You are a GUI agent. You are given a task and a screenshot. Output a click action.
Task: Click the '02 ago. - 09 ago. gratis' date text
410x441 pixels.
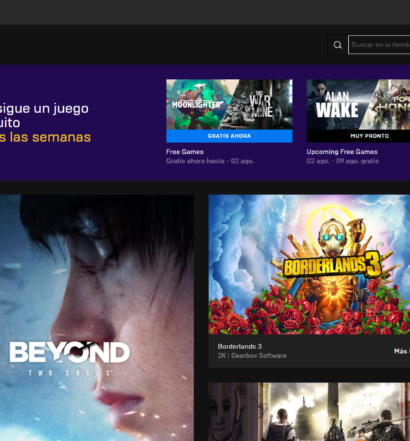343,161
